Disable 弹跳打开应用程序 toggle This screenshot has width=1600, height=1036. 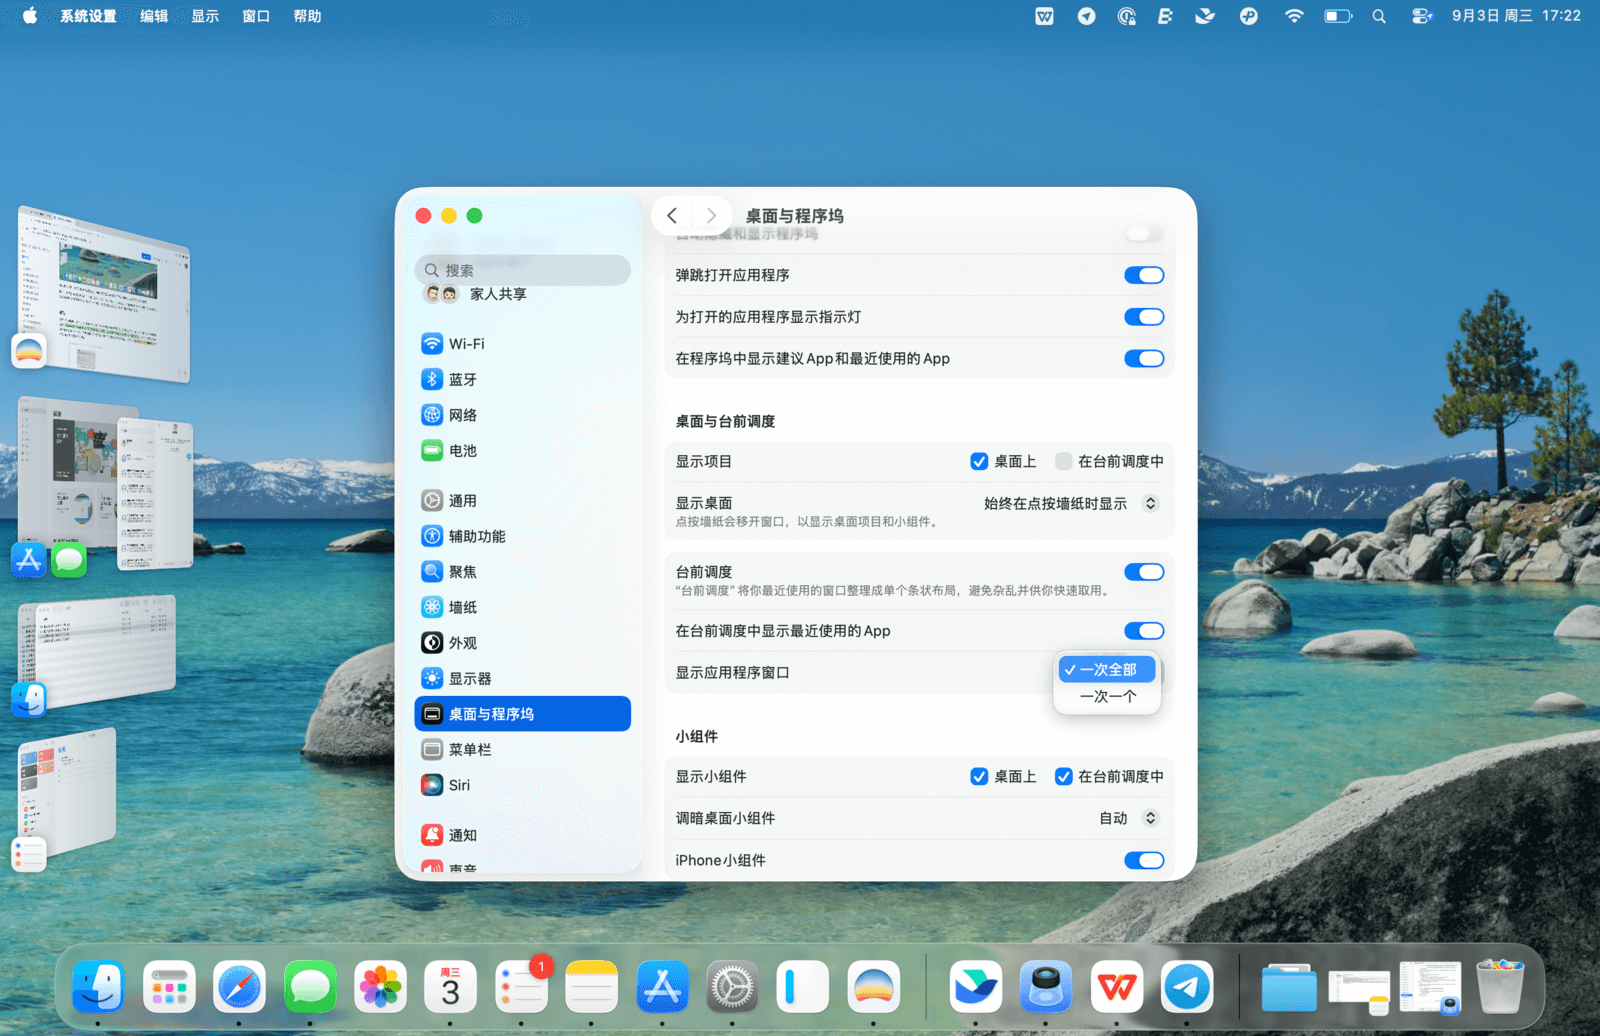tap(1143, 275)
